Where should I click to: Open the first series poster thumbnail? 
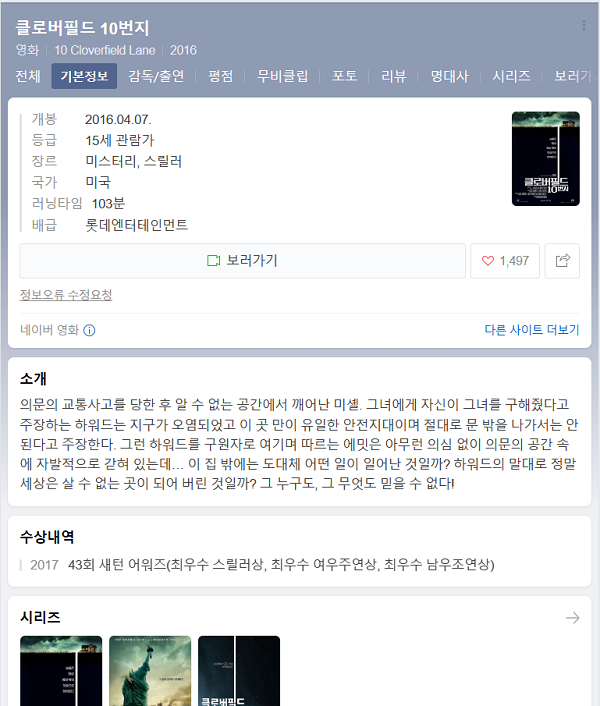61,671
